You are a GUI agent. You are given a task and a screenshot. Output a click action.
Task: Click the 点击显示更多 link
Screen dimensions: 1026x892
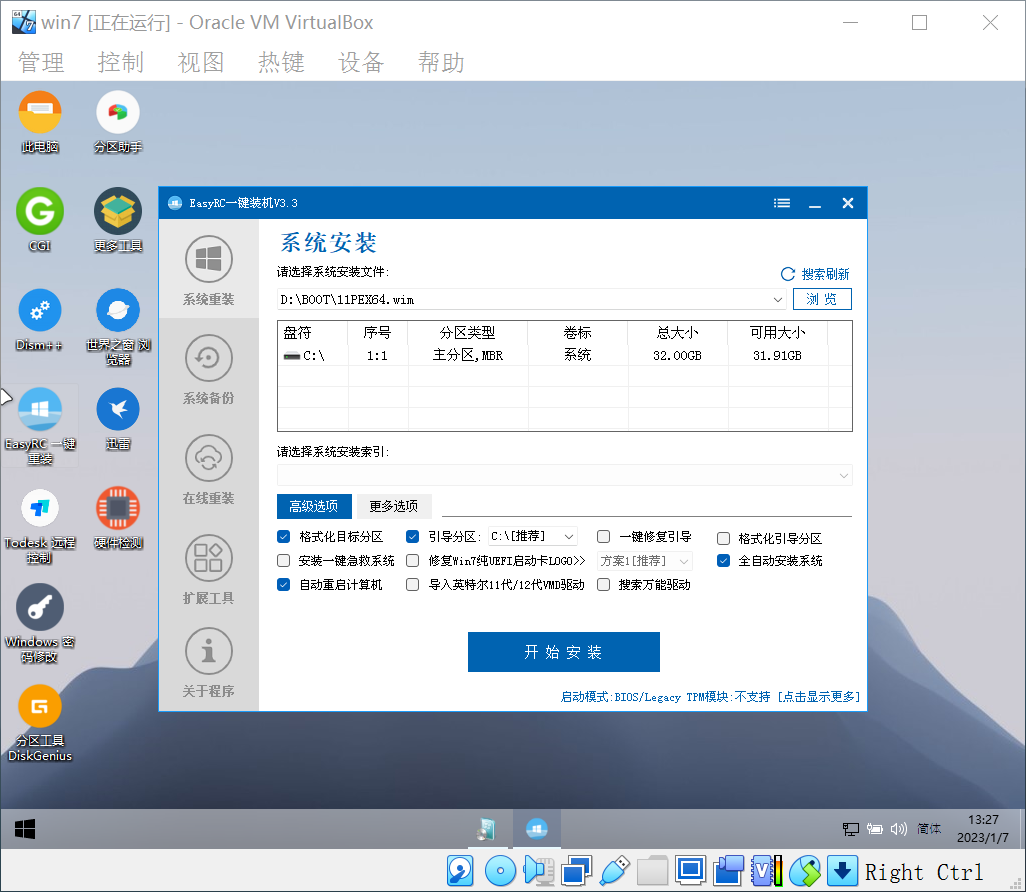point(819,697)
